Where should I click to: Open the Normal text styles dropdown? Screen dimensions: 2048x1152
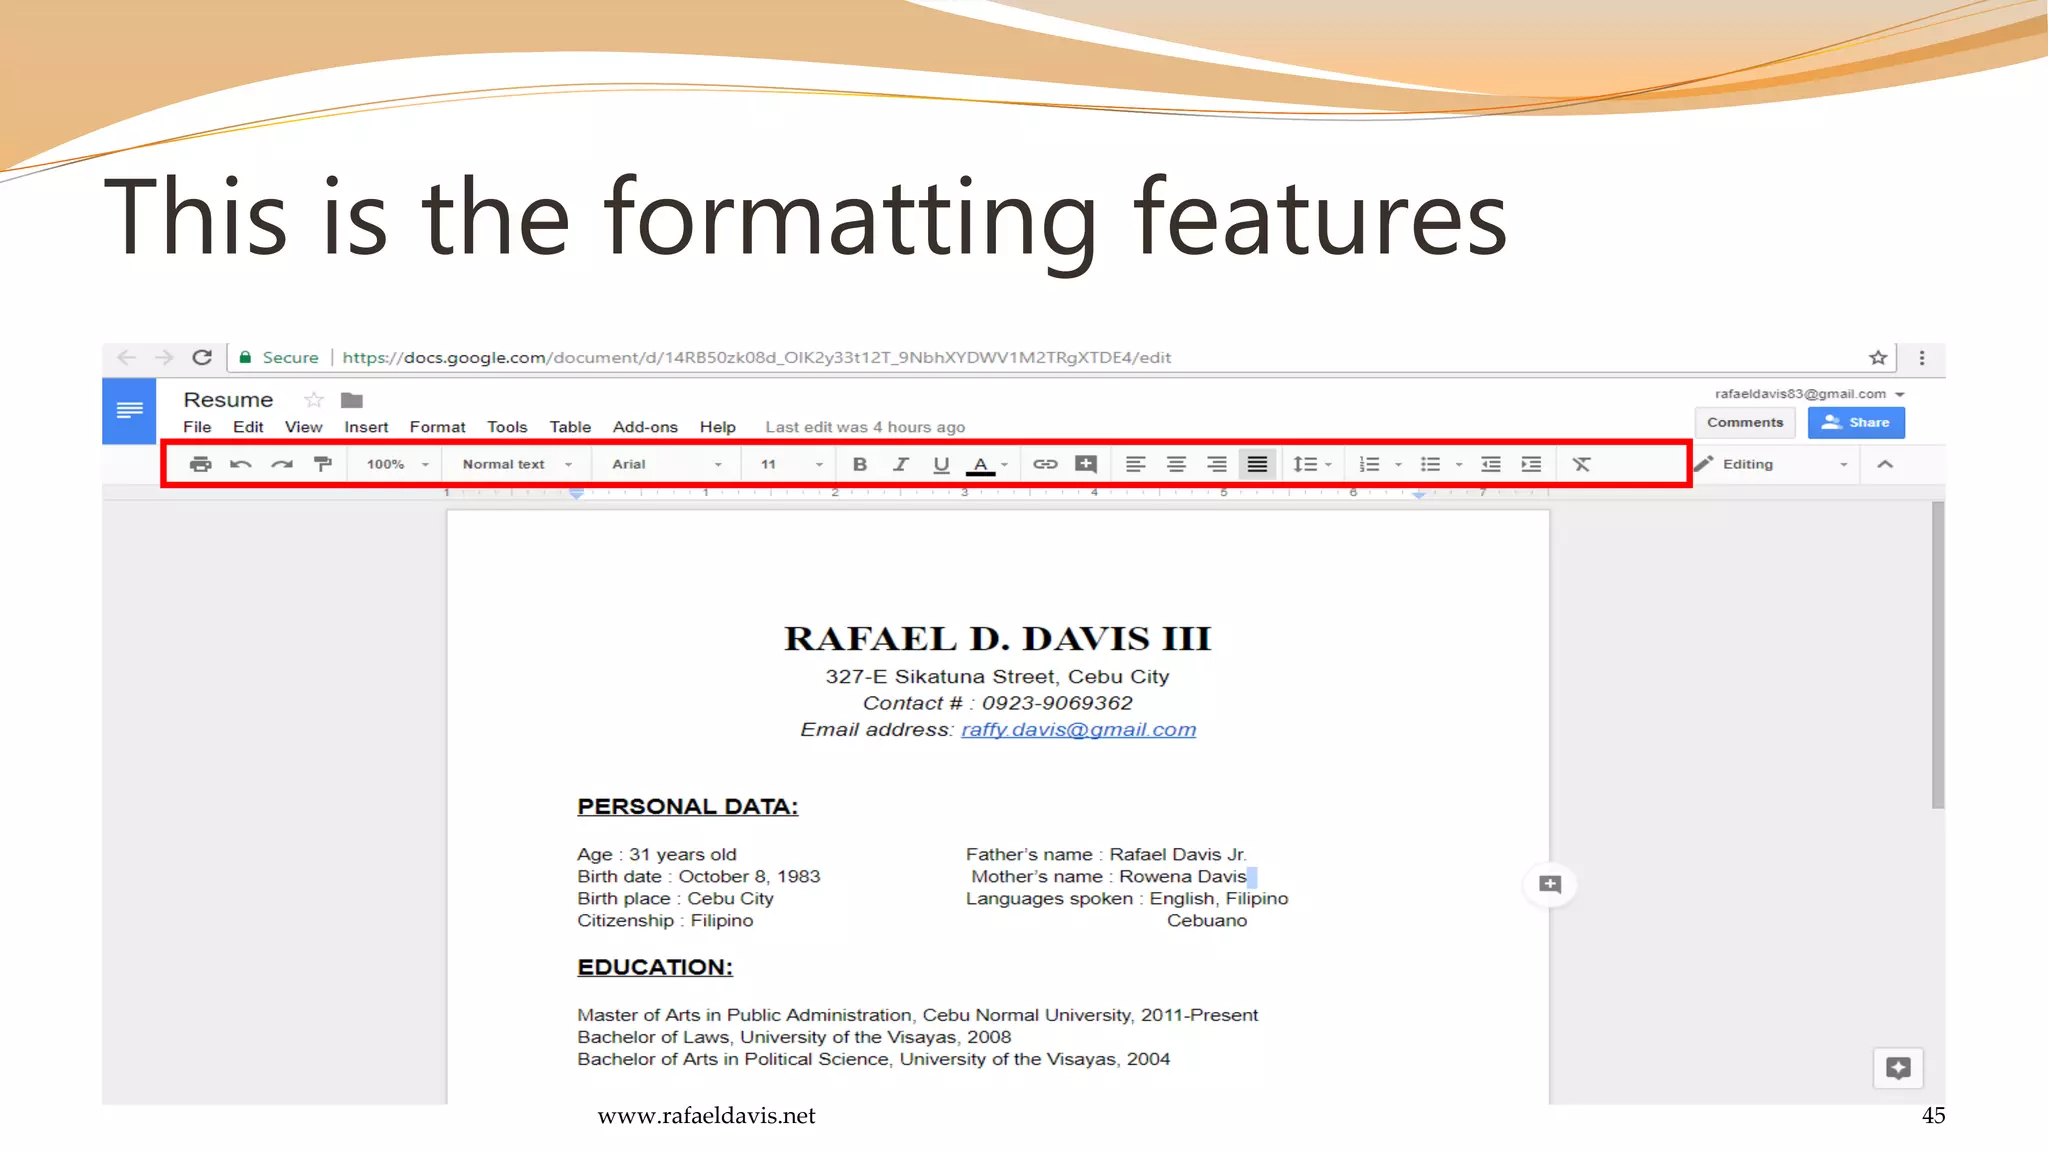[x=517, y=464]
